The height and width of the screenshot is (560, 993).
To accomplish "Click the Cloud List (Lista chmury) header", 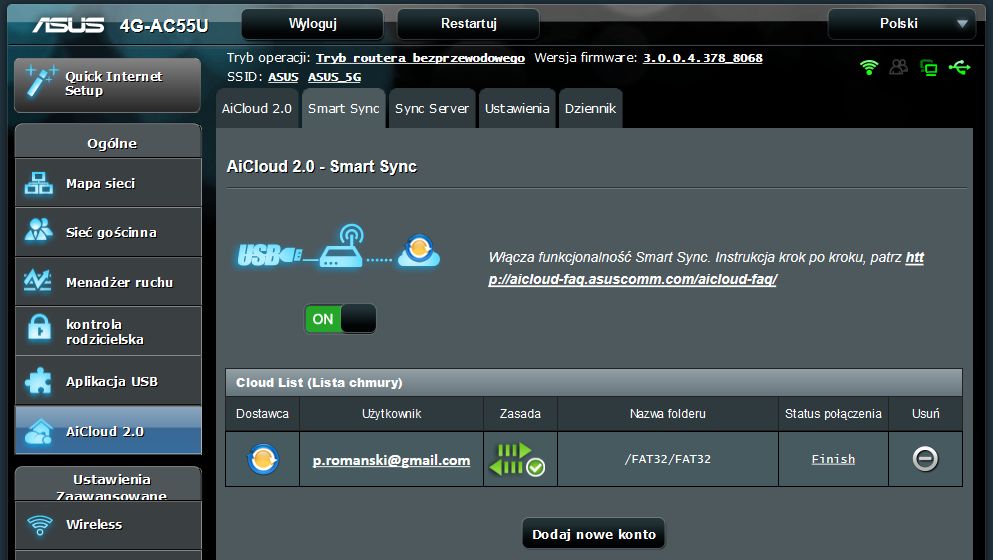I will (x=593, y=383).
